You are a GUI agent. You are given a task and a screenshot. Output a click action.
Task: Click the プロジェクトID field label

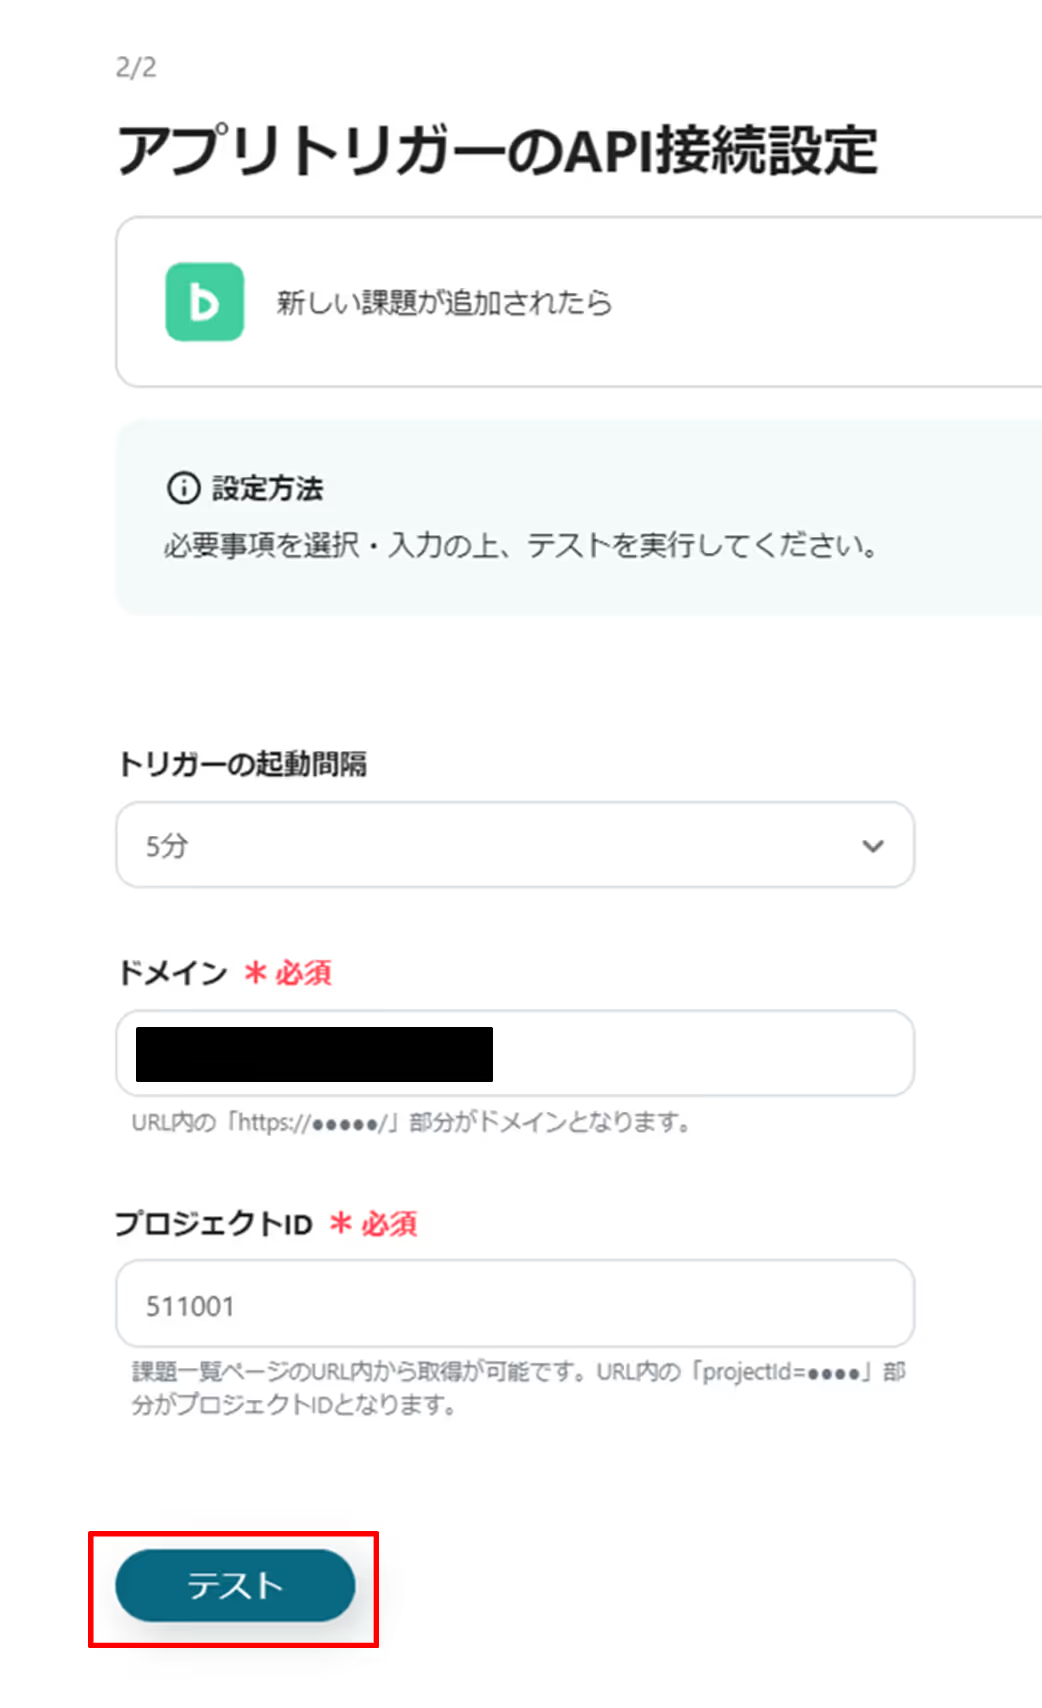pyautogui.click(x=214, y=1223)
